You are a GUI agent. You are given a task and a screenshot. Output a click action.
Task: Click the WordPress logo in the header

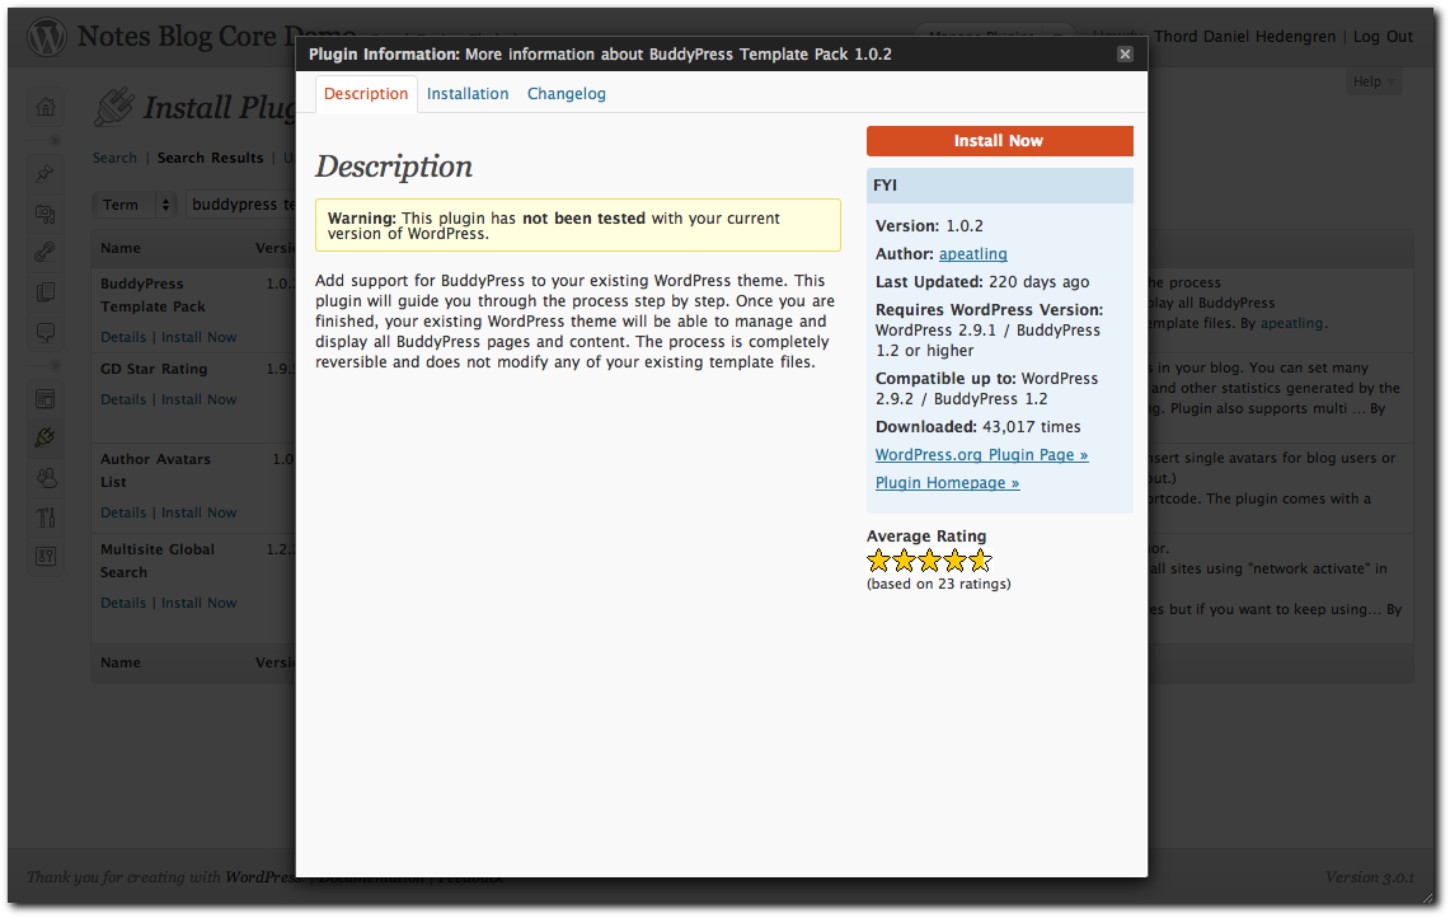(46, 37)
